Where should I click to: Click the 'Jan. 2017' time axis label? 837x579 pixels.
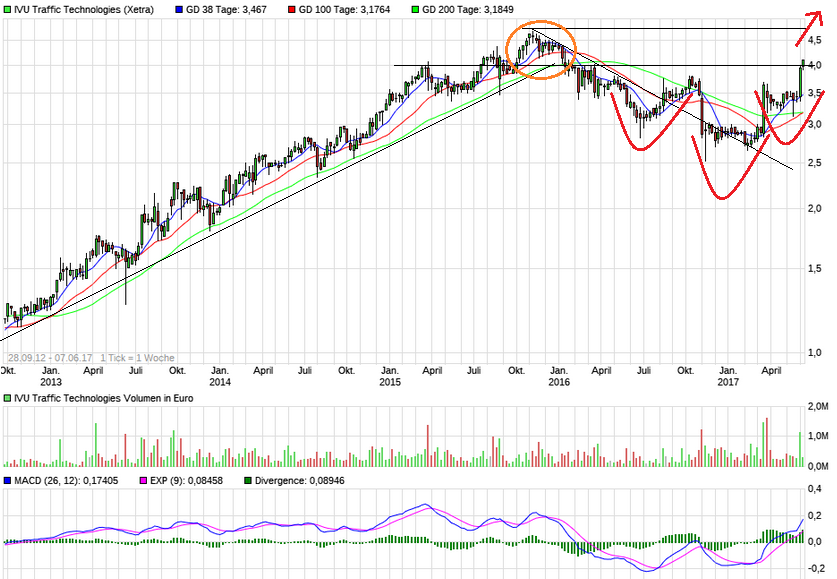[728, 376]
